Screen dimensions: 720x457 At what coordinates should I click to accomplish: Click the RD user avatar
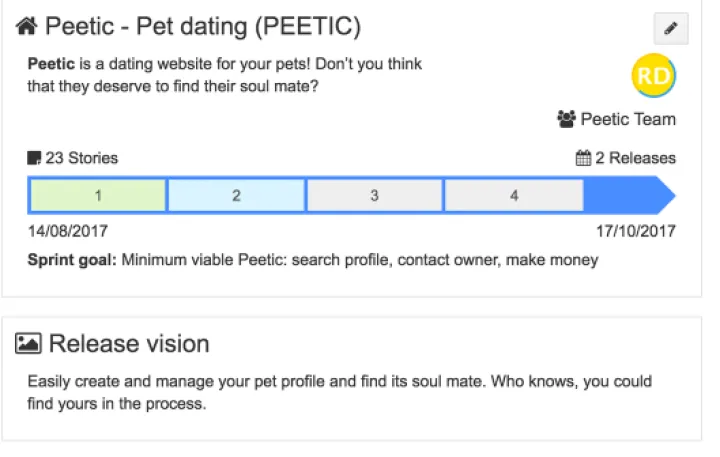[x=654, y=77]
